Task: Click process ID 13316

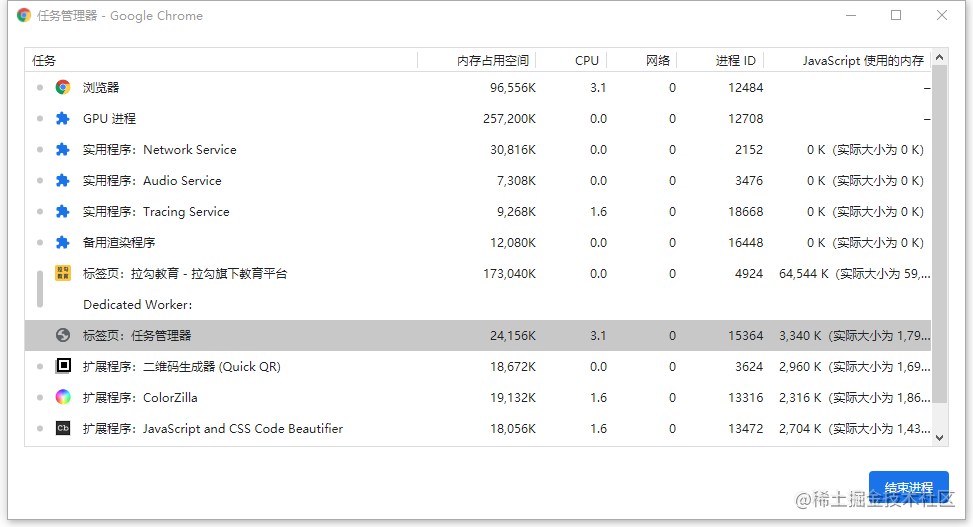Action: click(745, 398)
